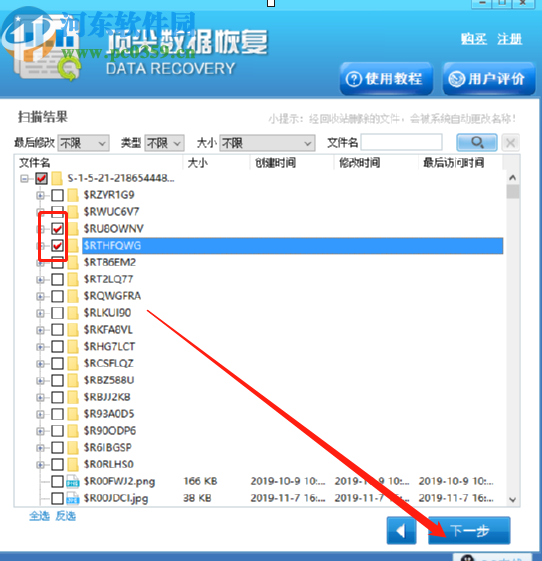This screenshot has height=561, width=542.
Task: Click the folder icon of $RBJJ2KB
Action: [x=73, y=397]
